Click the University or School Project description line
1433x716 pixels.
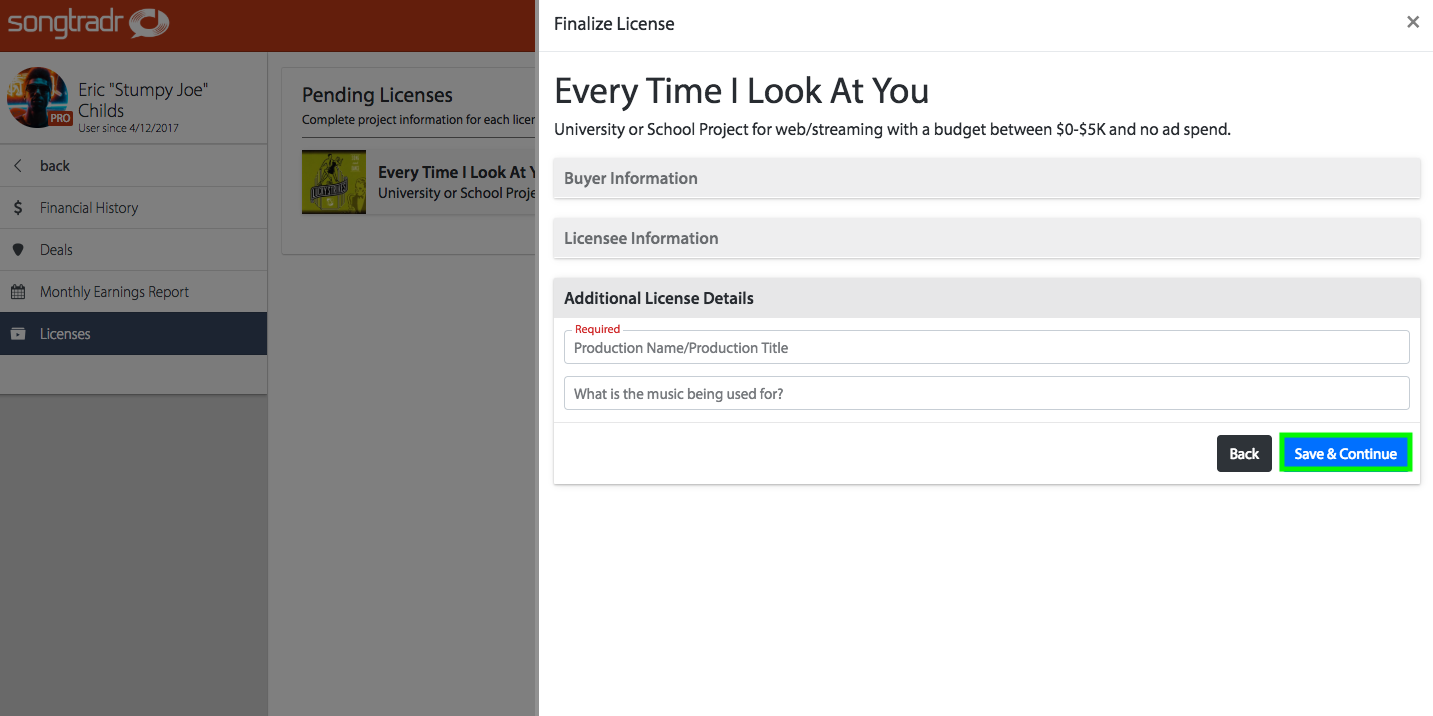892,129
